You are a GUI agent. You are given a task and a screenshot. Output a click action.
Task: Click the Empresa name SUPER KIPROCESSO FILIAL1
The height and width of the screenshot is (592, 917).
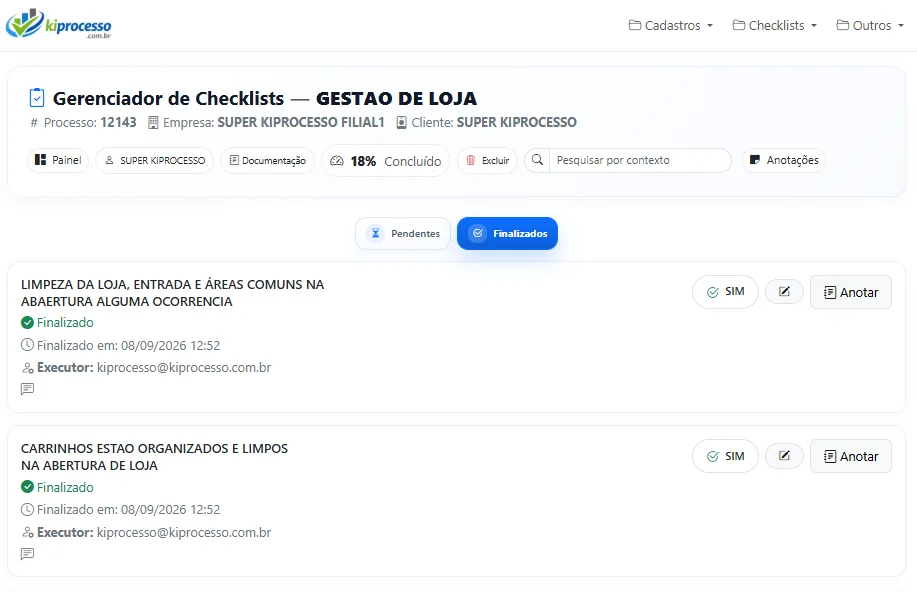pyautogui.click(x=301, y=122)
